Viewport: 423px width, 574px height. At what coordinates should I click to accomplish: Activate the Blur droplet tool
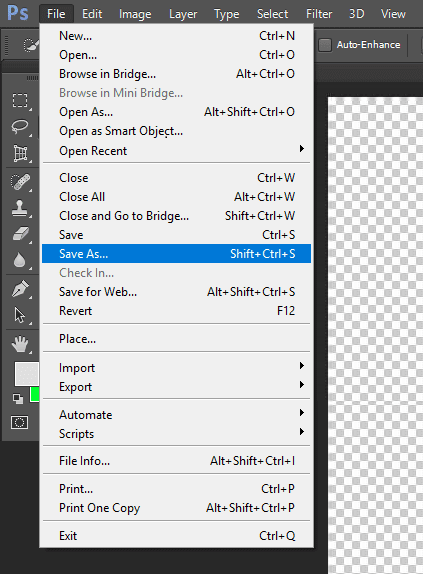coord(19,260)
